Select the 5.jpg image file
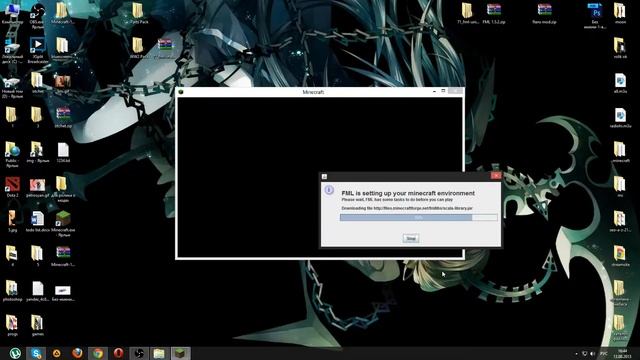 click(x=12, y=222)
